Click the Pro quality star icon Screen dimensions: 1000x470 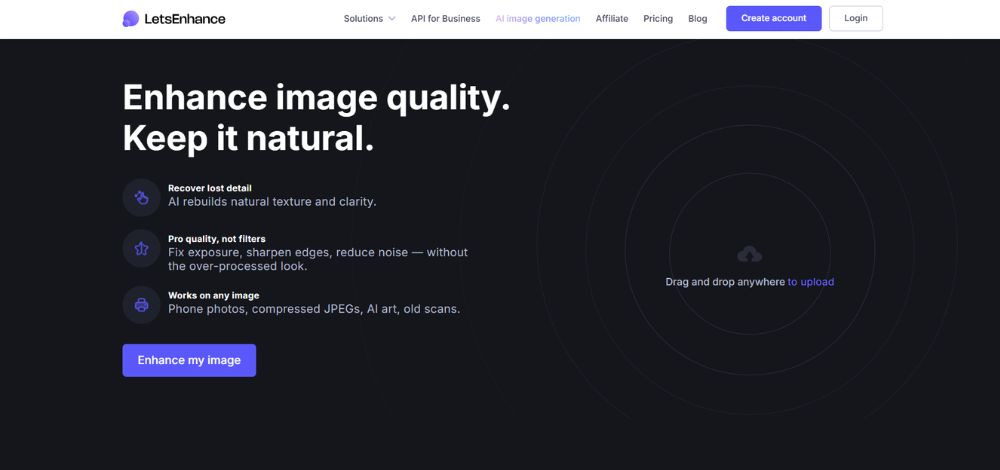tap(142, 249)
